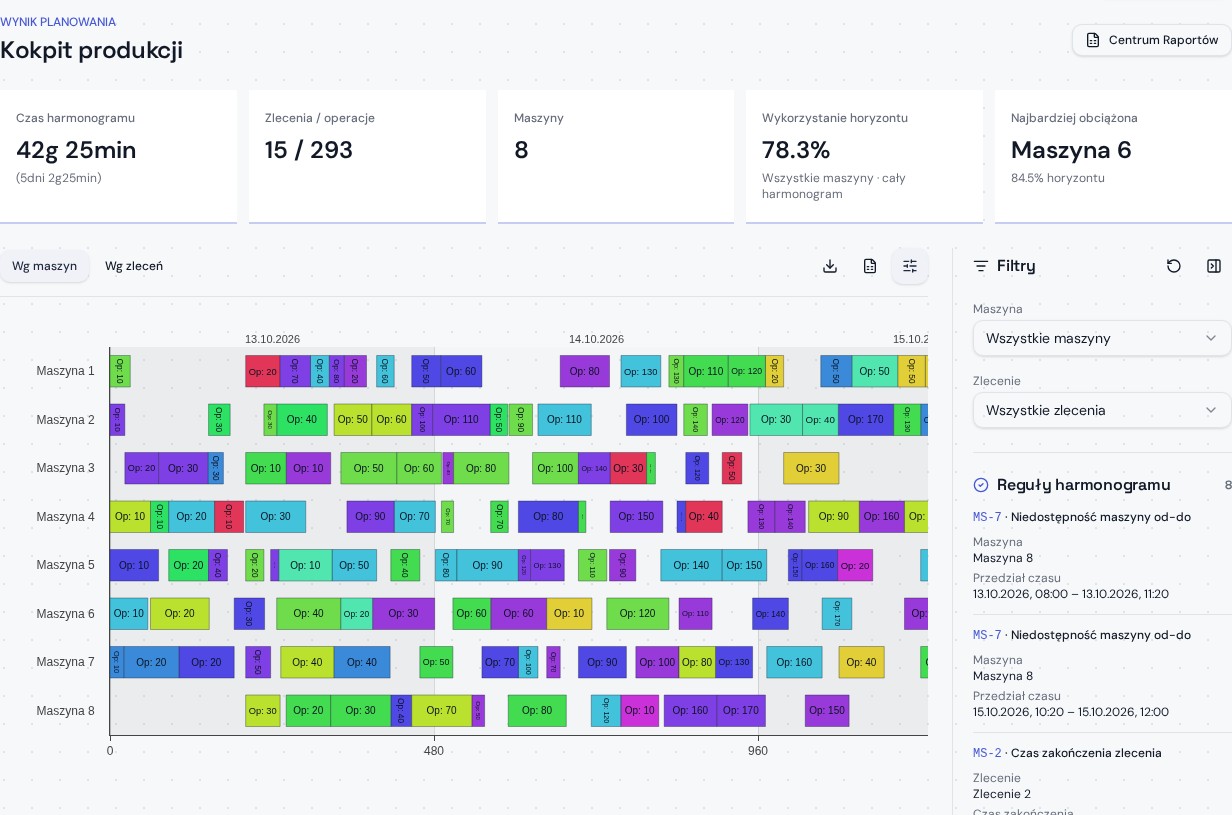Click the check icon beside Reguły harmonogramu
Viewport: 1232px width, 815px height.
pos(981,485)
